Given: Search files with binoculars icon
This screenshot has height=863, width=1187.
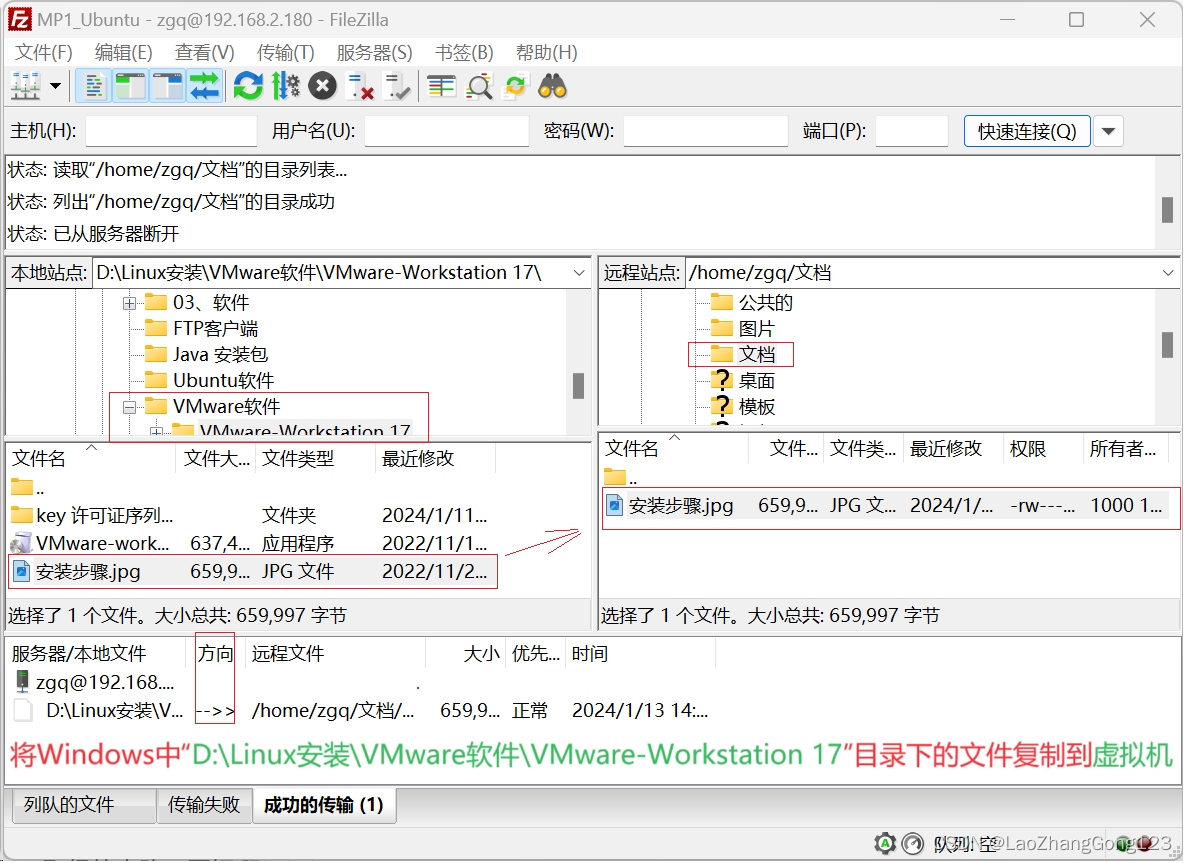Looking at the screenshot, I should coord(553,86).
